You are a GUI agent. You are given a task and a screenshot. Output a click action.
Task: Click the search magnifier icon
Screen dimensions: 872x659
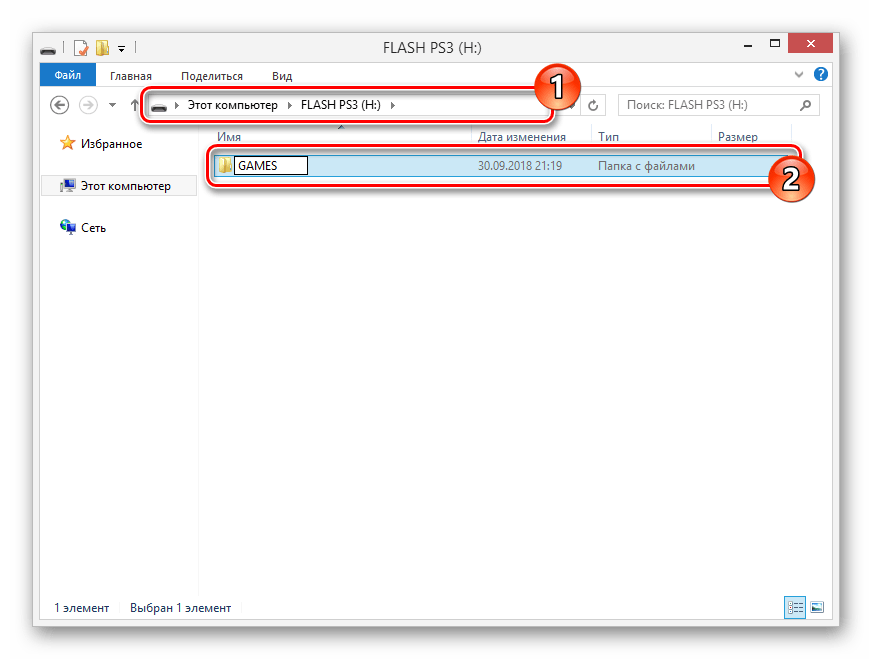click(805, 105)
